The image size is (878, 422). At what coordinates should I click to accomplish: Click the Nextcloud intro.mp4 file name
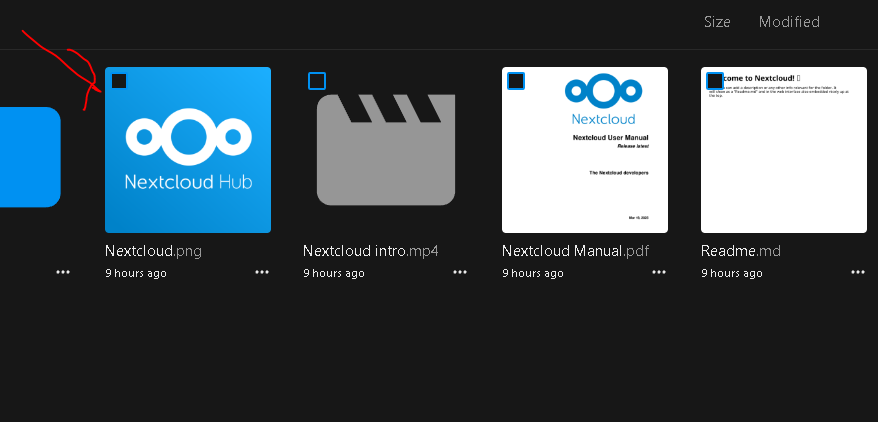(371, 251)
